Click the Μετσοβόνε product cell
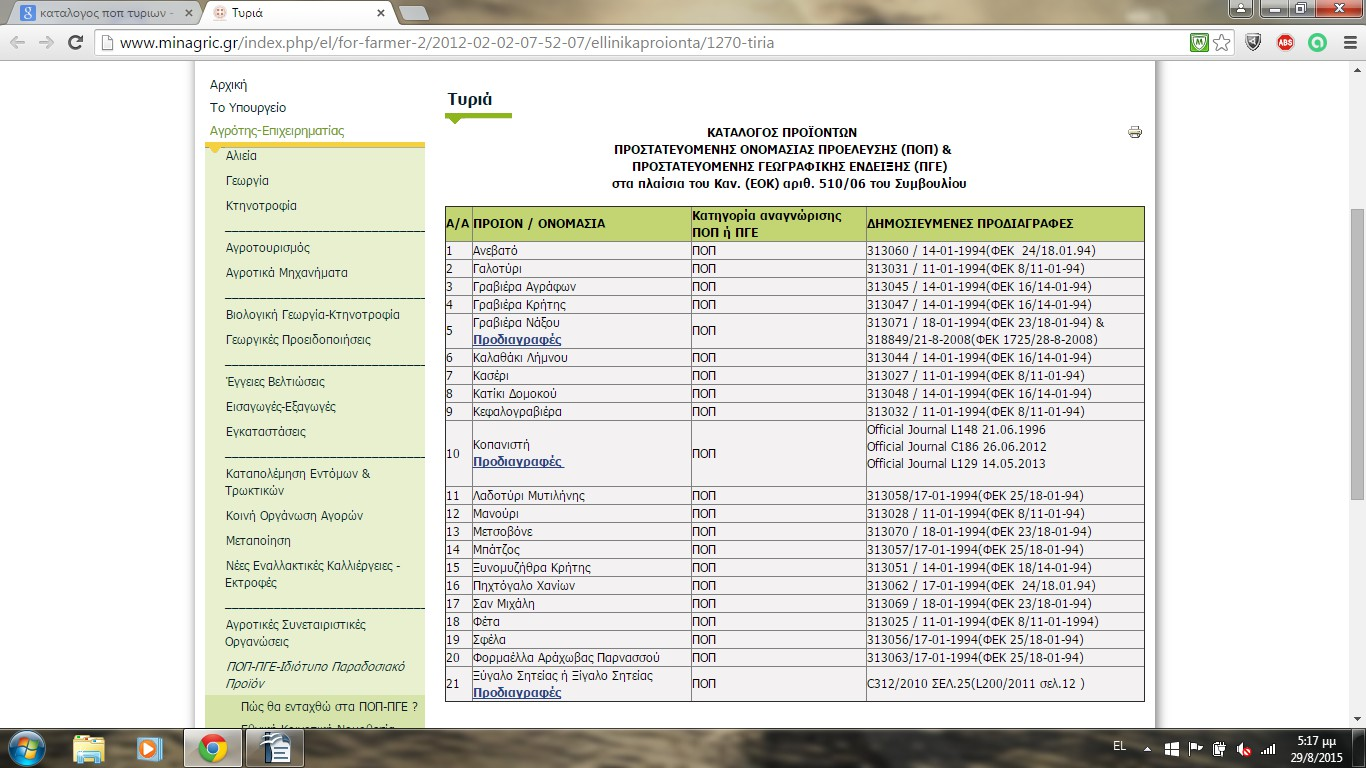This screenshot has height=768, width=1366. (581, 532)
